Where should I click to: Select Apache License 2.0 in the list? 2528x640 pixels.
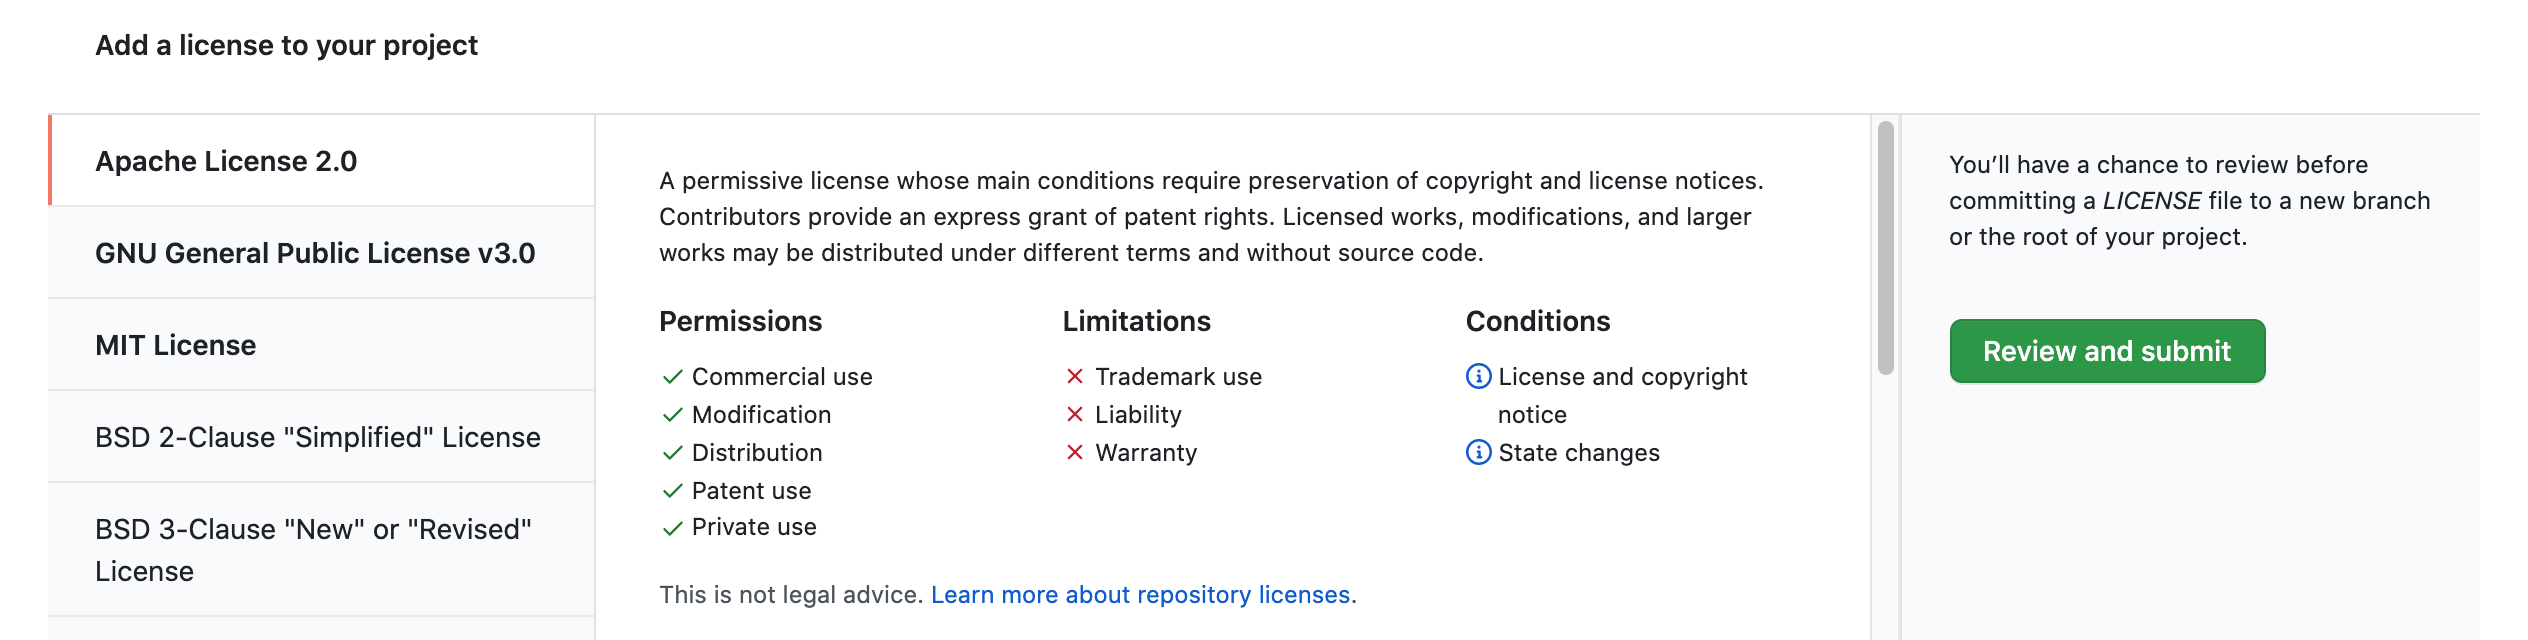322,161
